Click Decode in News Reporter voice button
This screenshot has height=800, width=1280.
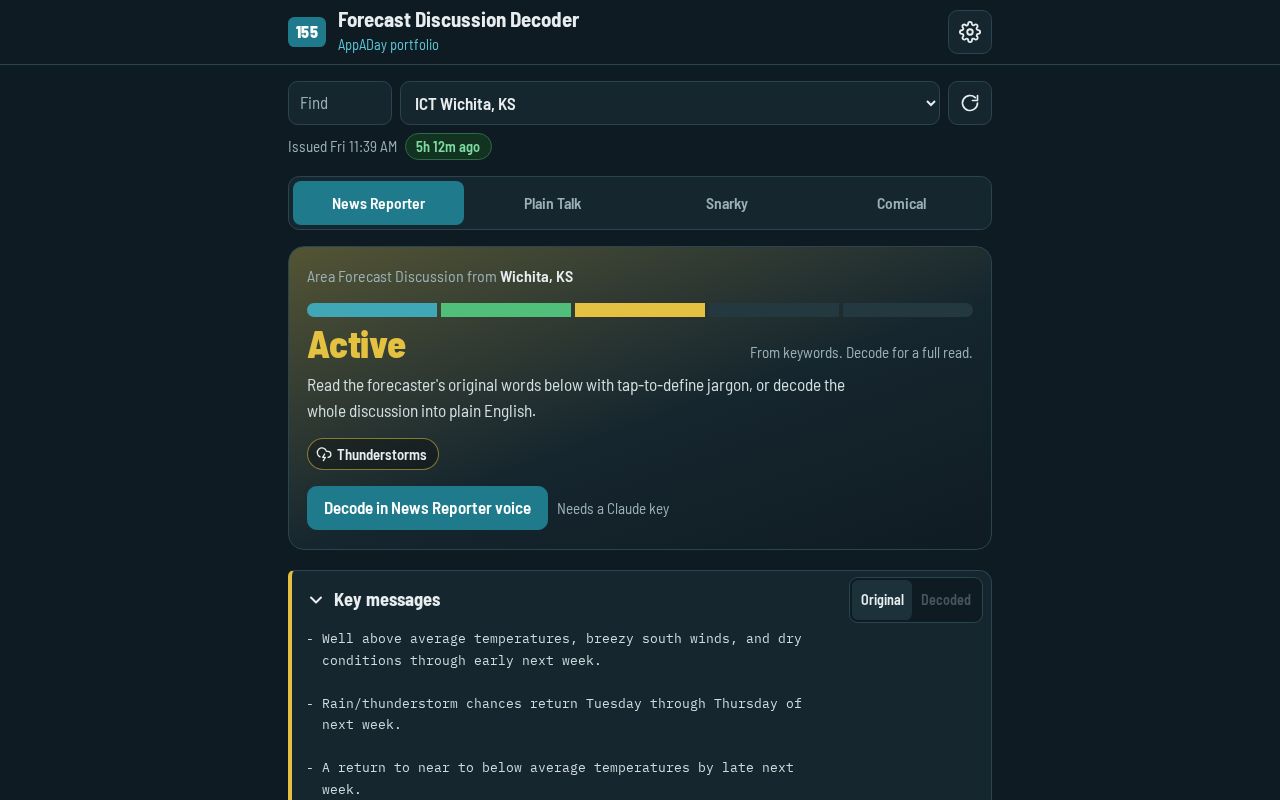[427, 508]
